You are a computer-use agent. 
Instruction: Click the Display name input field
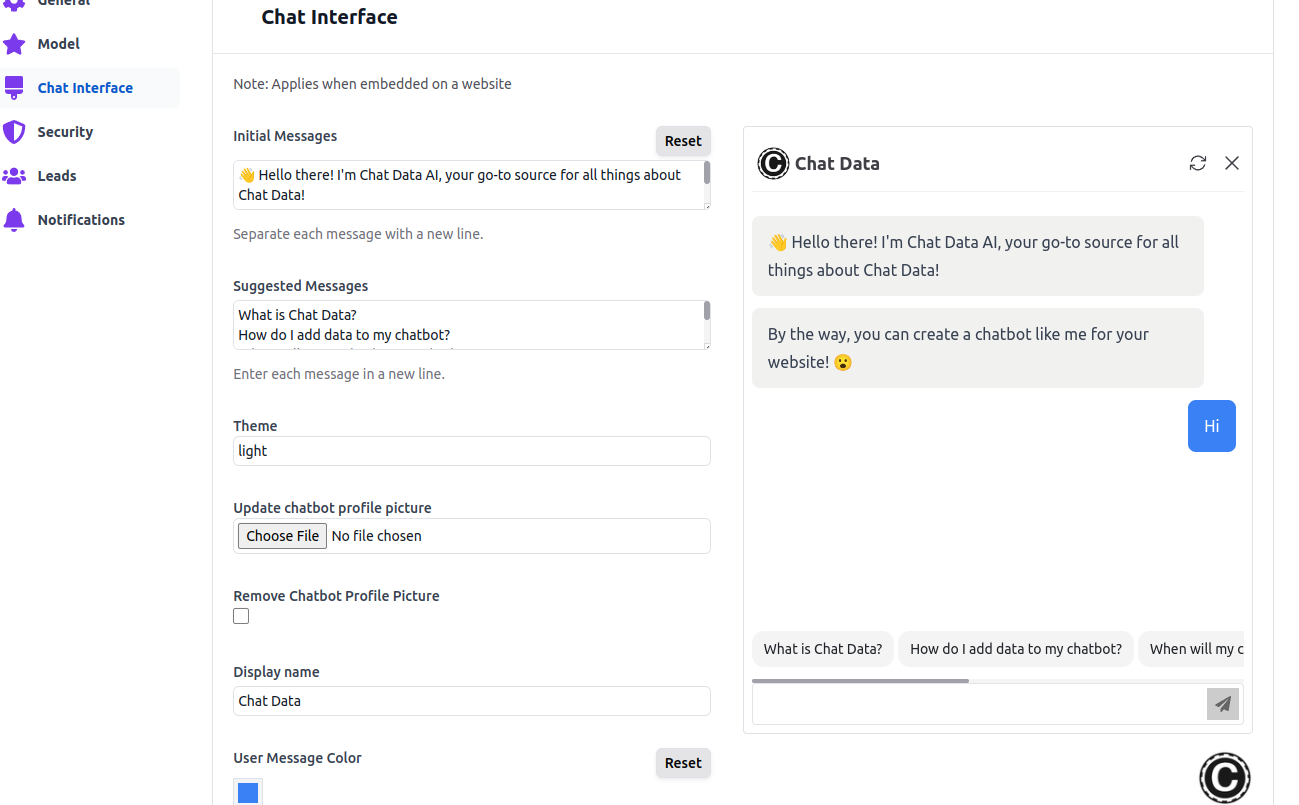471,701
